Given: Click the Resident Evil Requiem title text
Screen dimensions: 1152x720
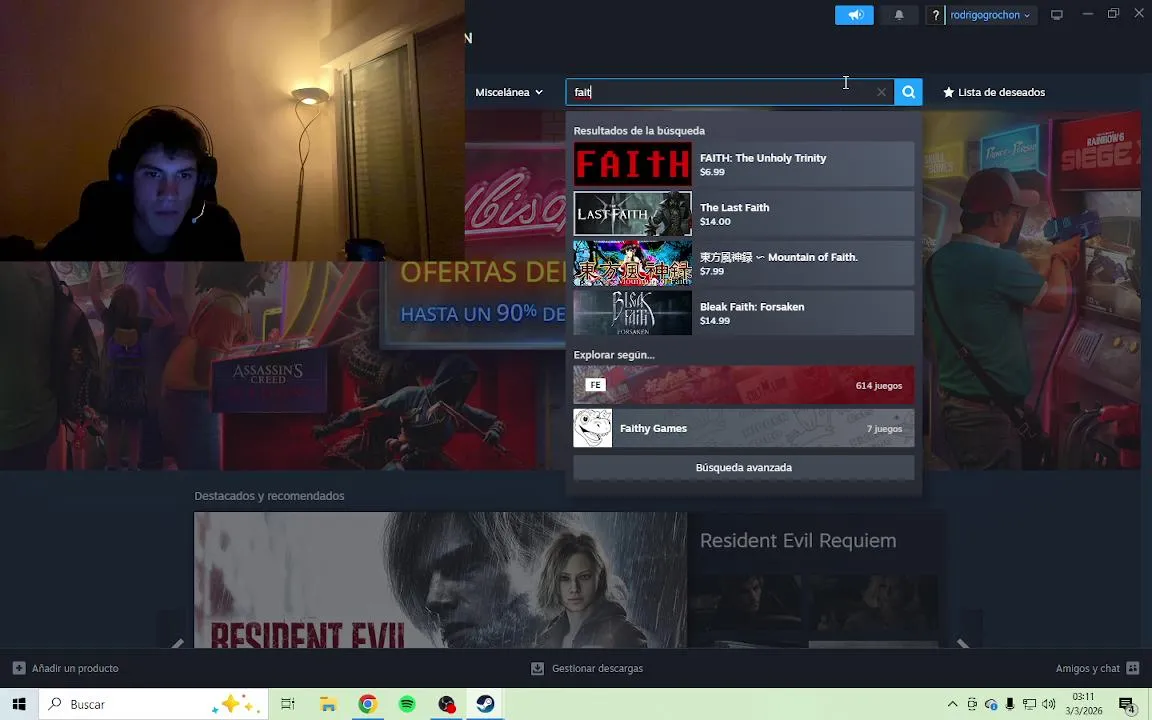Looking at the screenshot, I should coord(798,541).
